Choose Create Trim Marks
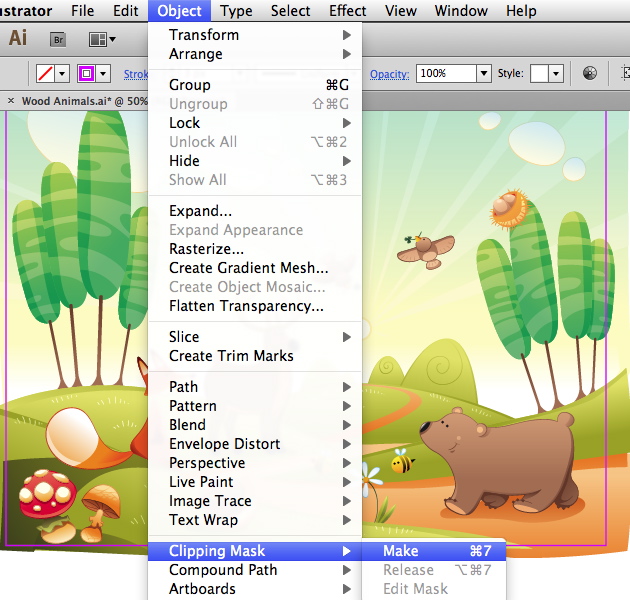The width and height of the screenshot is (630, 600). pos(255,356)
